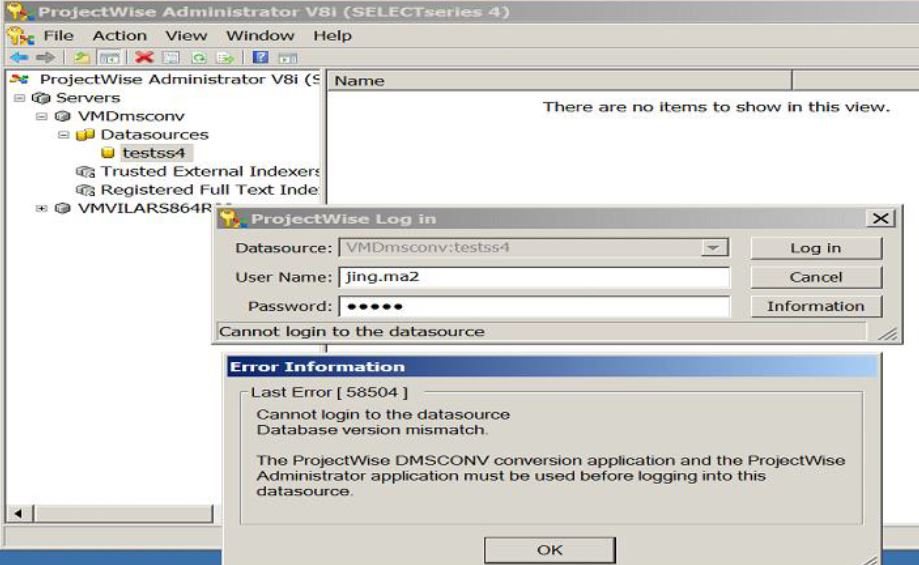Click the blue question mark Help icon
919x565 pixels.
[260, 57]
